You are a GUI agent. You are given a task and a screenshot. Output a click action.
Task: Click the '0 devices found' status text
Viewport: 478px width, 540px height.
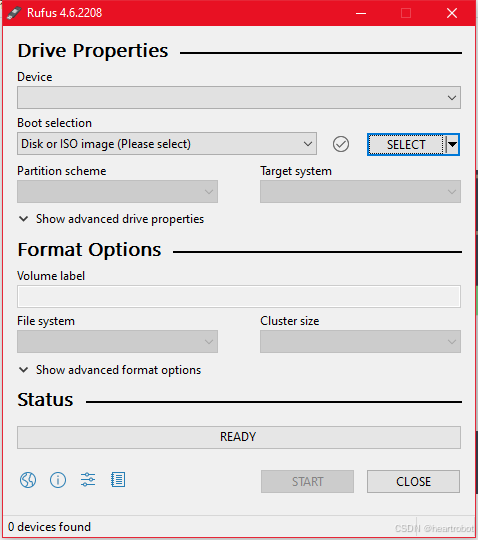[x=50, y=527]
